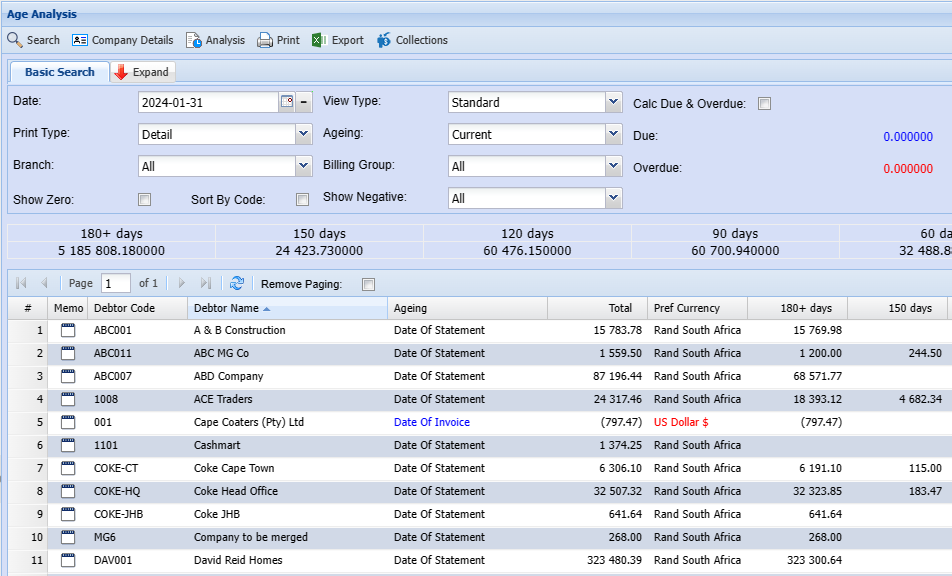Viewport: 952px width, 576px height.
Task: Tick the Show Zero checkbox
Action: (x=144, y=200)
